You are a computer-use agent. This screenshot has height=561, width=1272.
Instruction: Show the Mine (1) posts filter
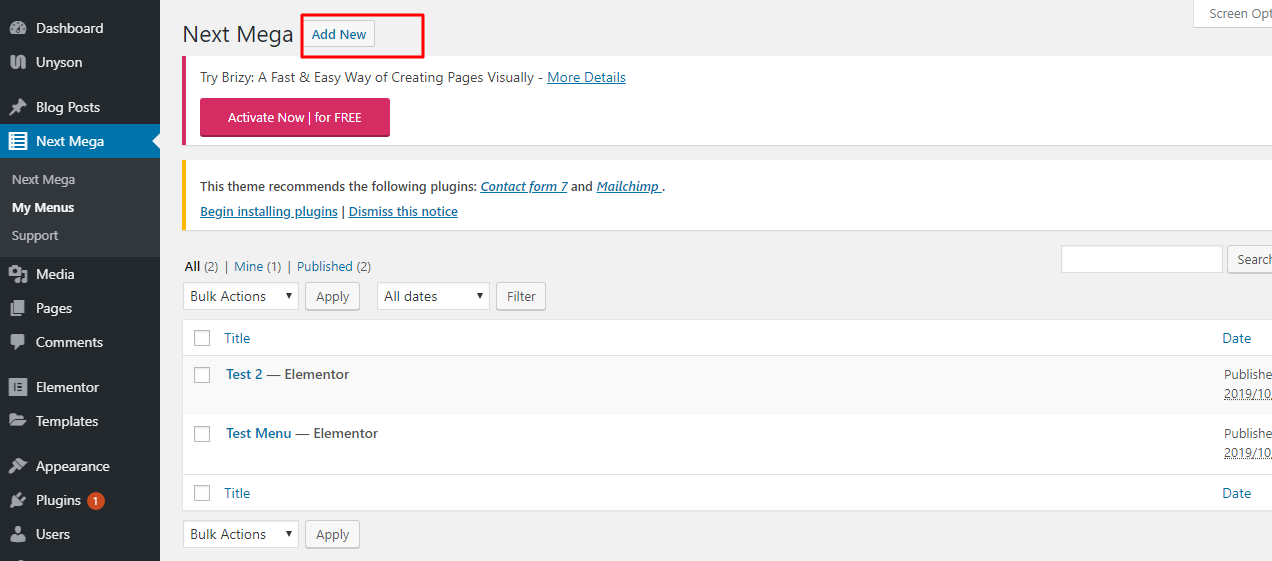(x=258, y=266)
